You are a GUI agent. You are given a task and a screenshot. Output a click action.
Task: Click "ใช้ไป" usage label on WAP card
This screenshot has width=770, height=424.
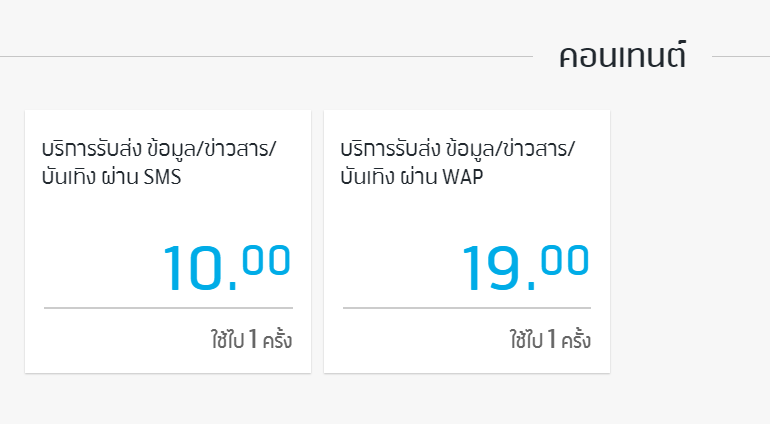pyautogui.click(x=526, y=341)
